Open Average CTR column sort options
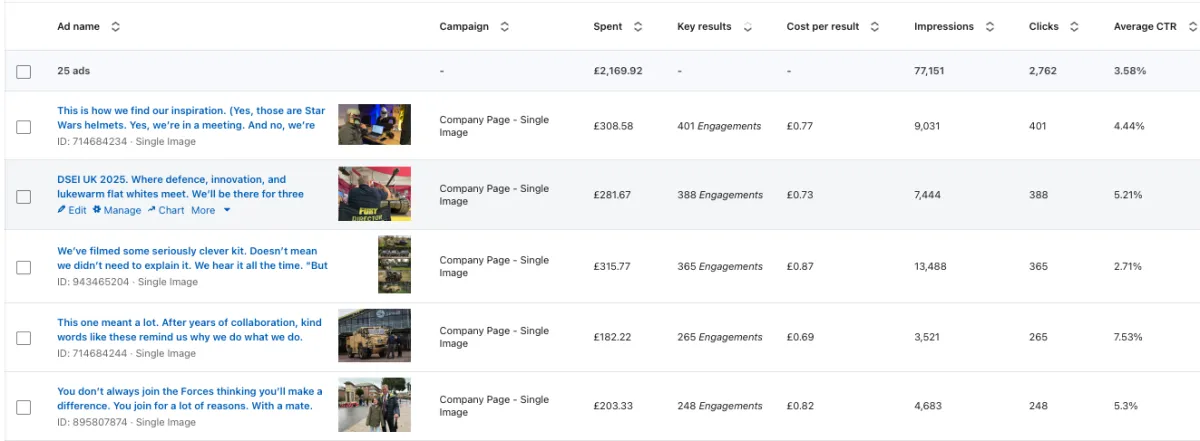The height and width of the screenshot is (441, 1200). click(1192, 27)
